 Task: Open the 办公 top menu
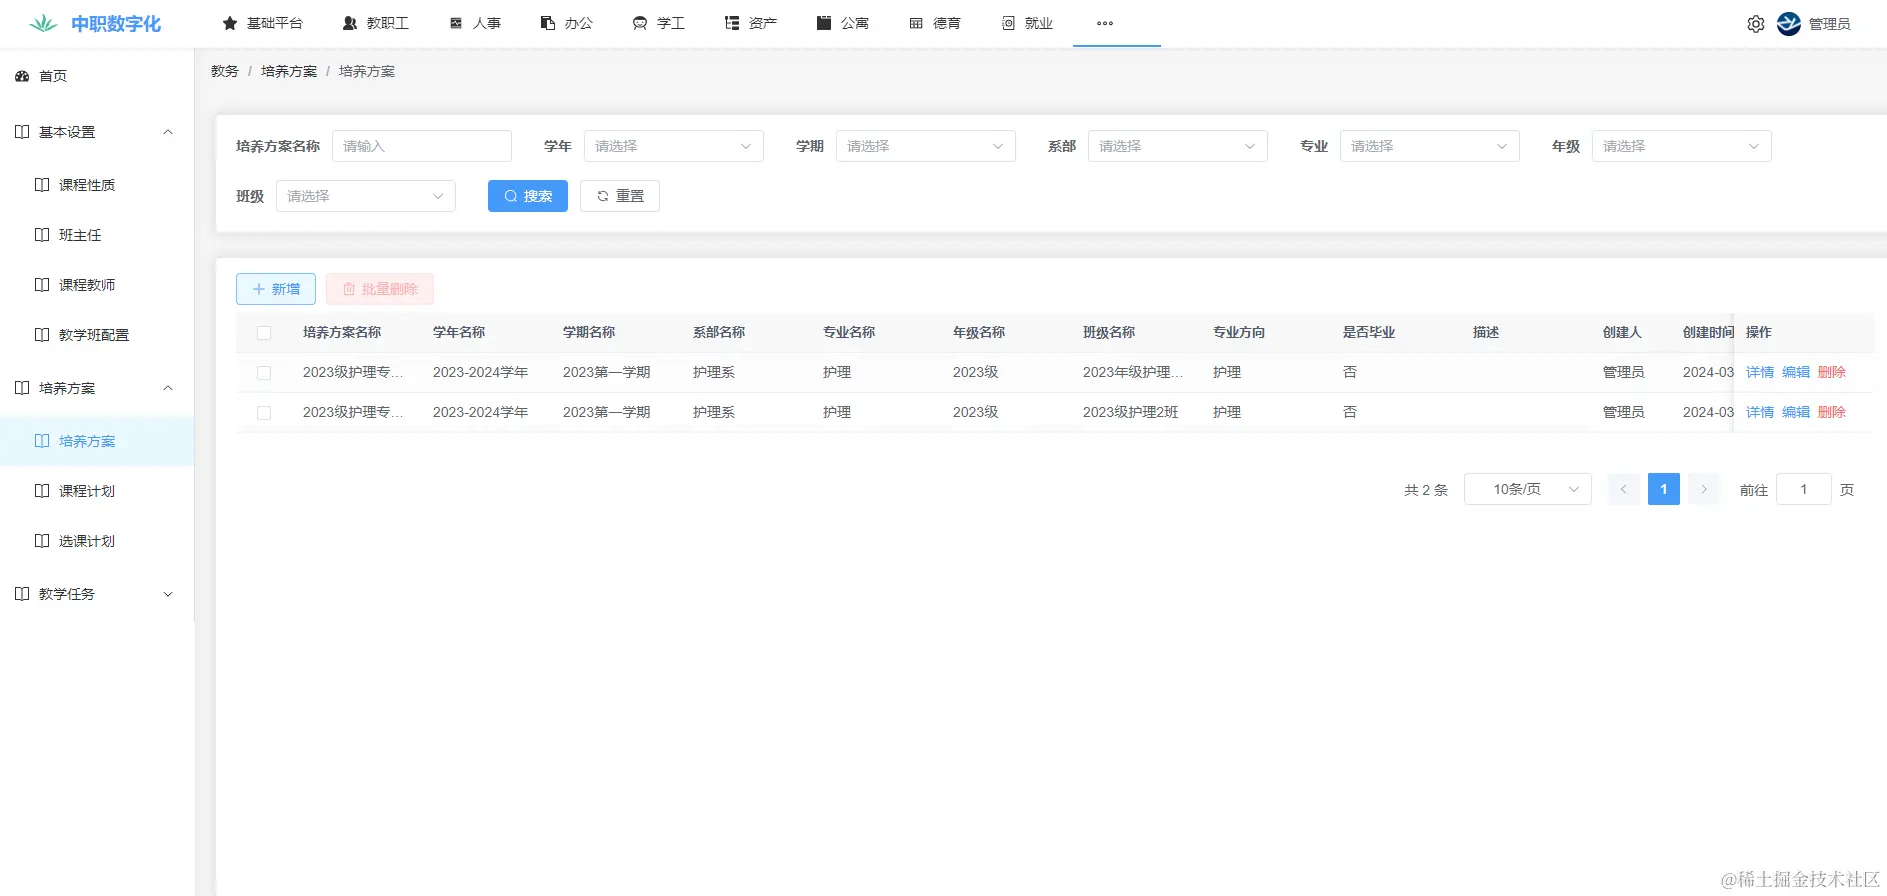pyautogui.click(x=567, y=23)
